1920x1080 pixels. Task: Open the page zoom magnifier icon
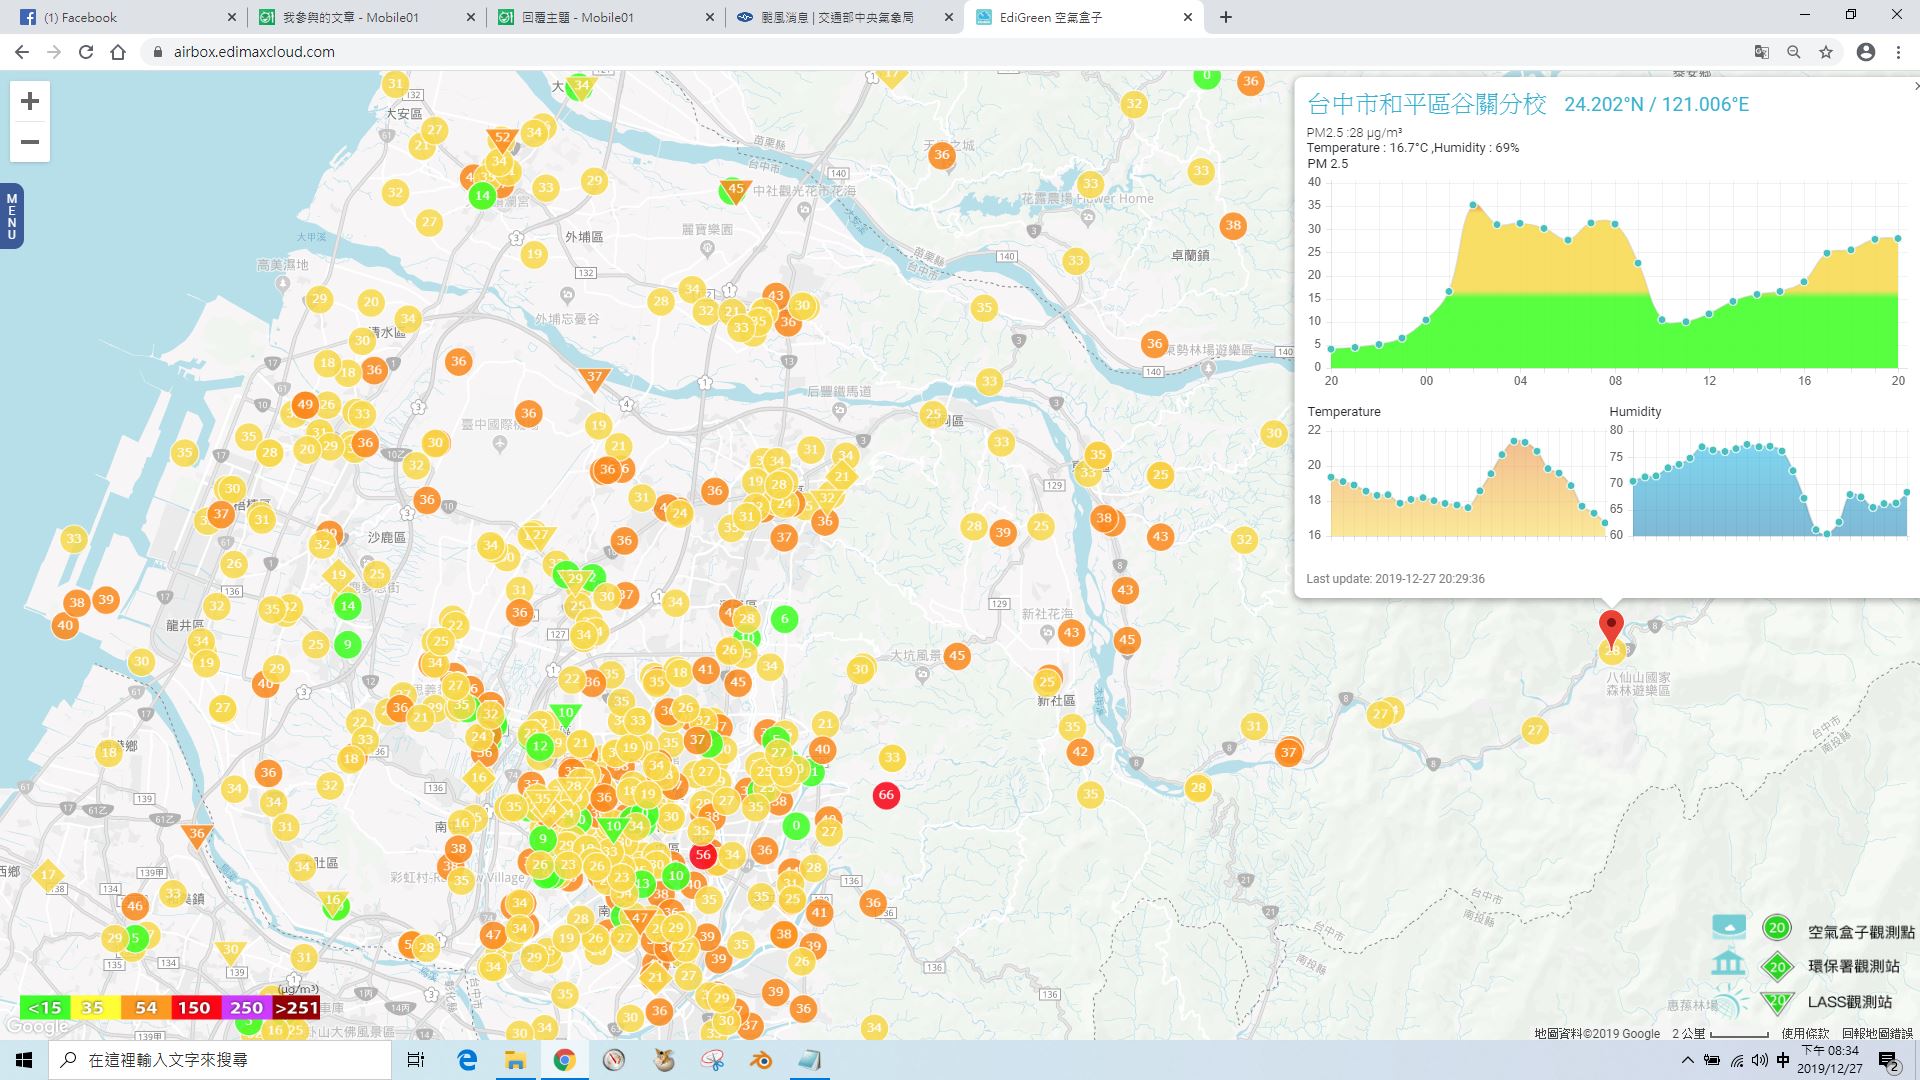[x=1794, y=52]
